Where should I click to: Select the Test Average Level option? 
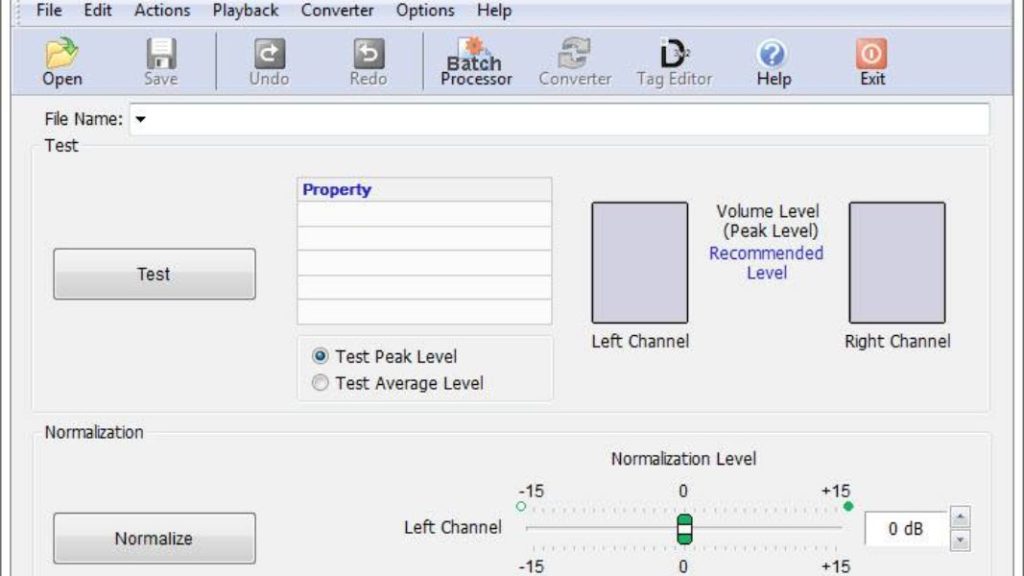(321, 383)
